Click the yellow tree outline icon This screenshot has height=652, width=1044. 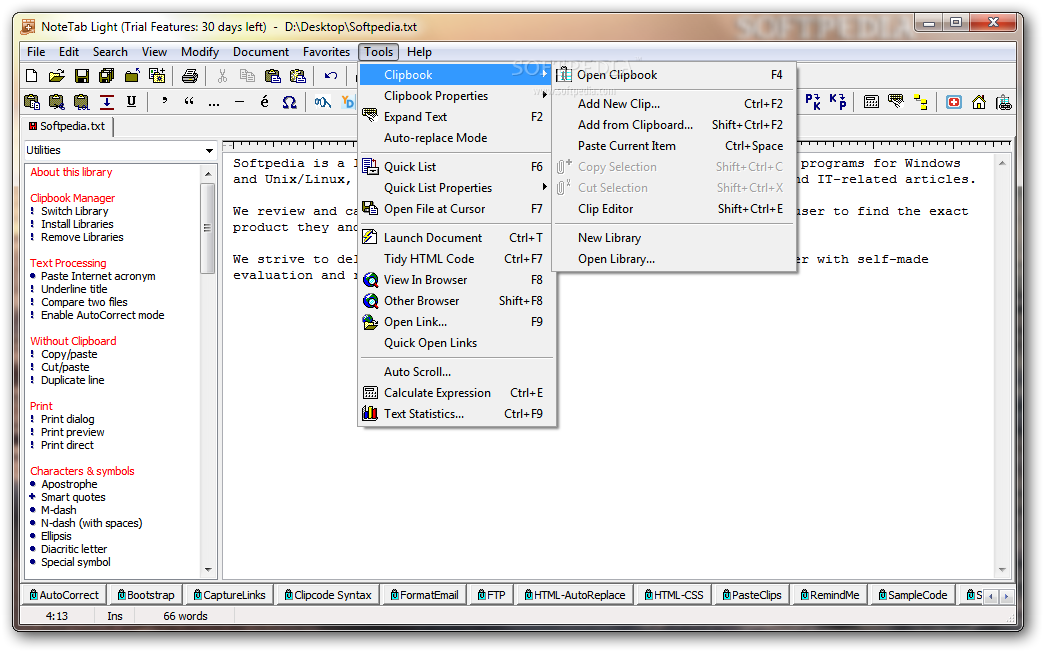click(x=921, y=102)
